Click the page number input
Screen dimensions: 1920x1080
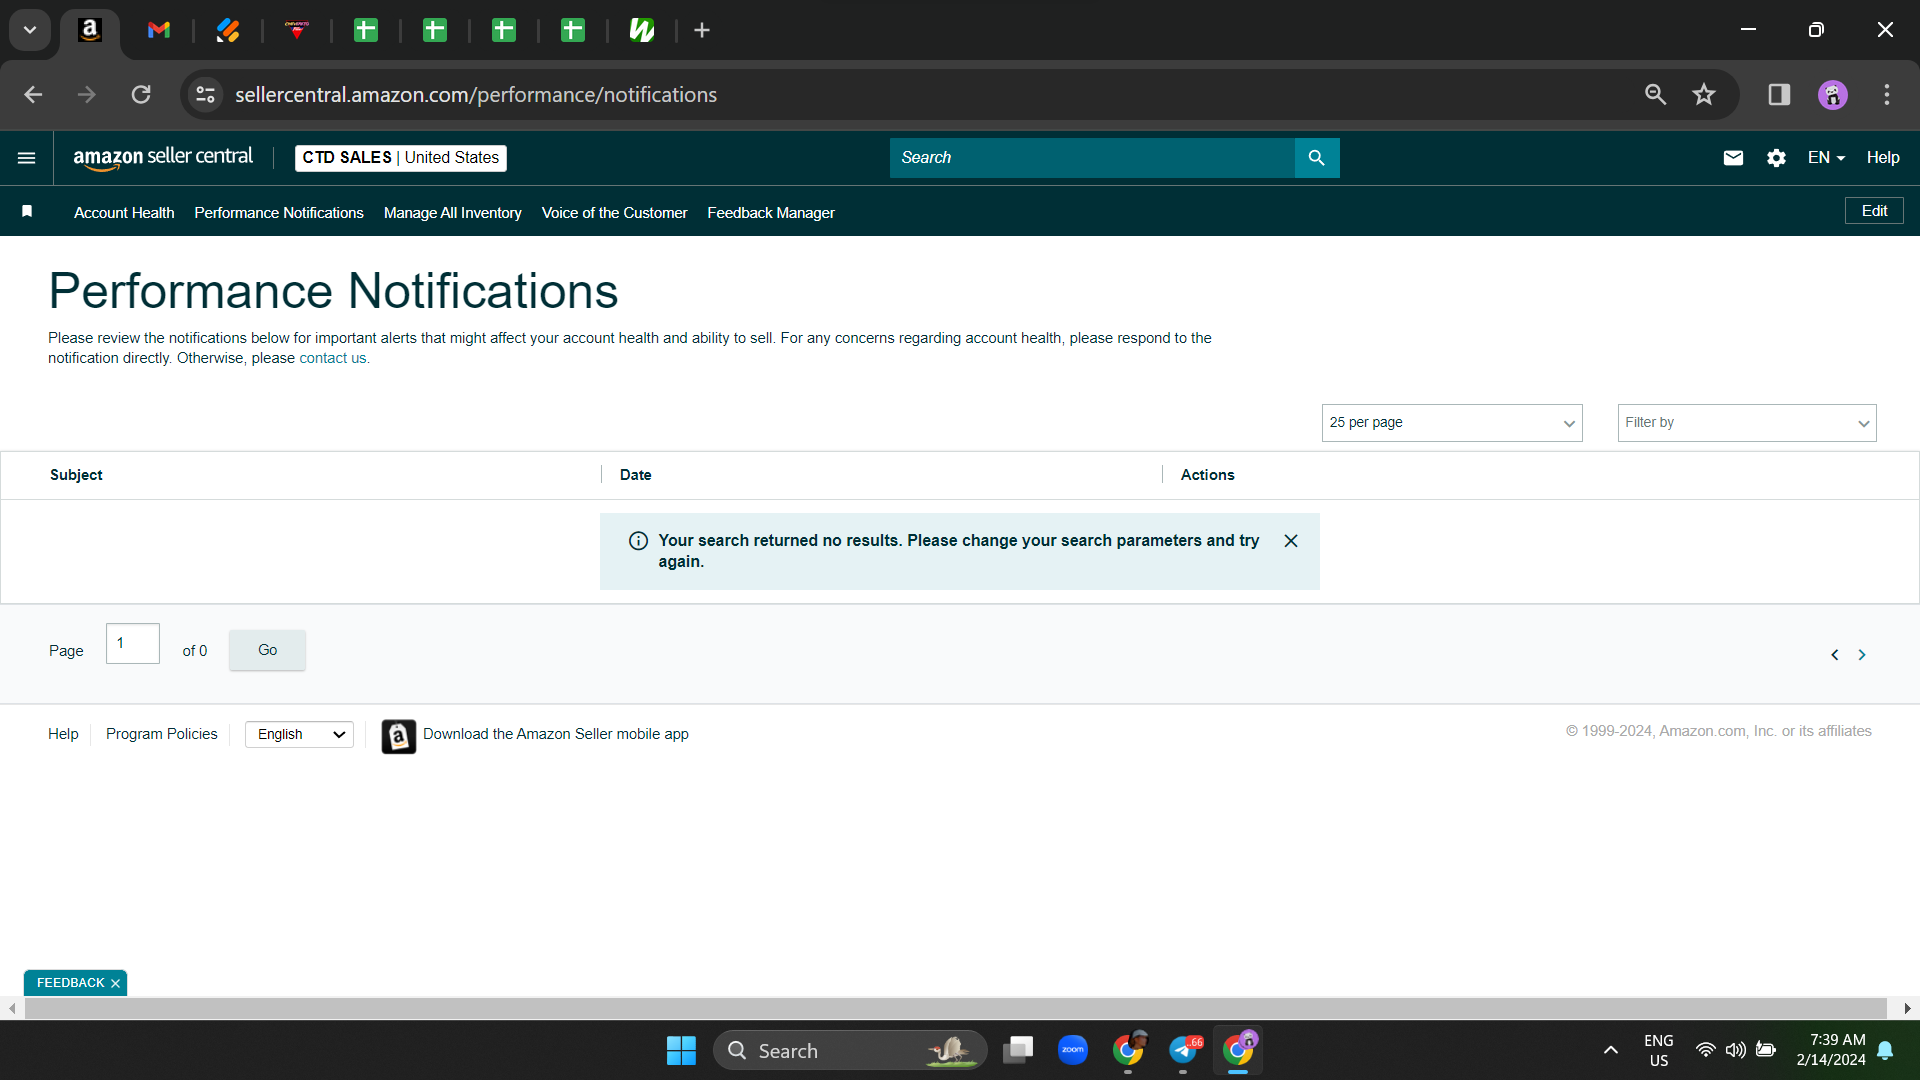click(133, 644)
